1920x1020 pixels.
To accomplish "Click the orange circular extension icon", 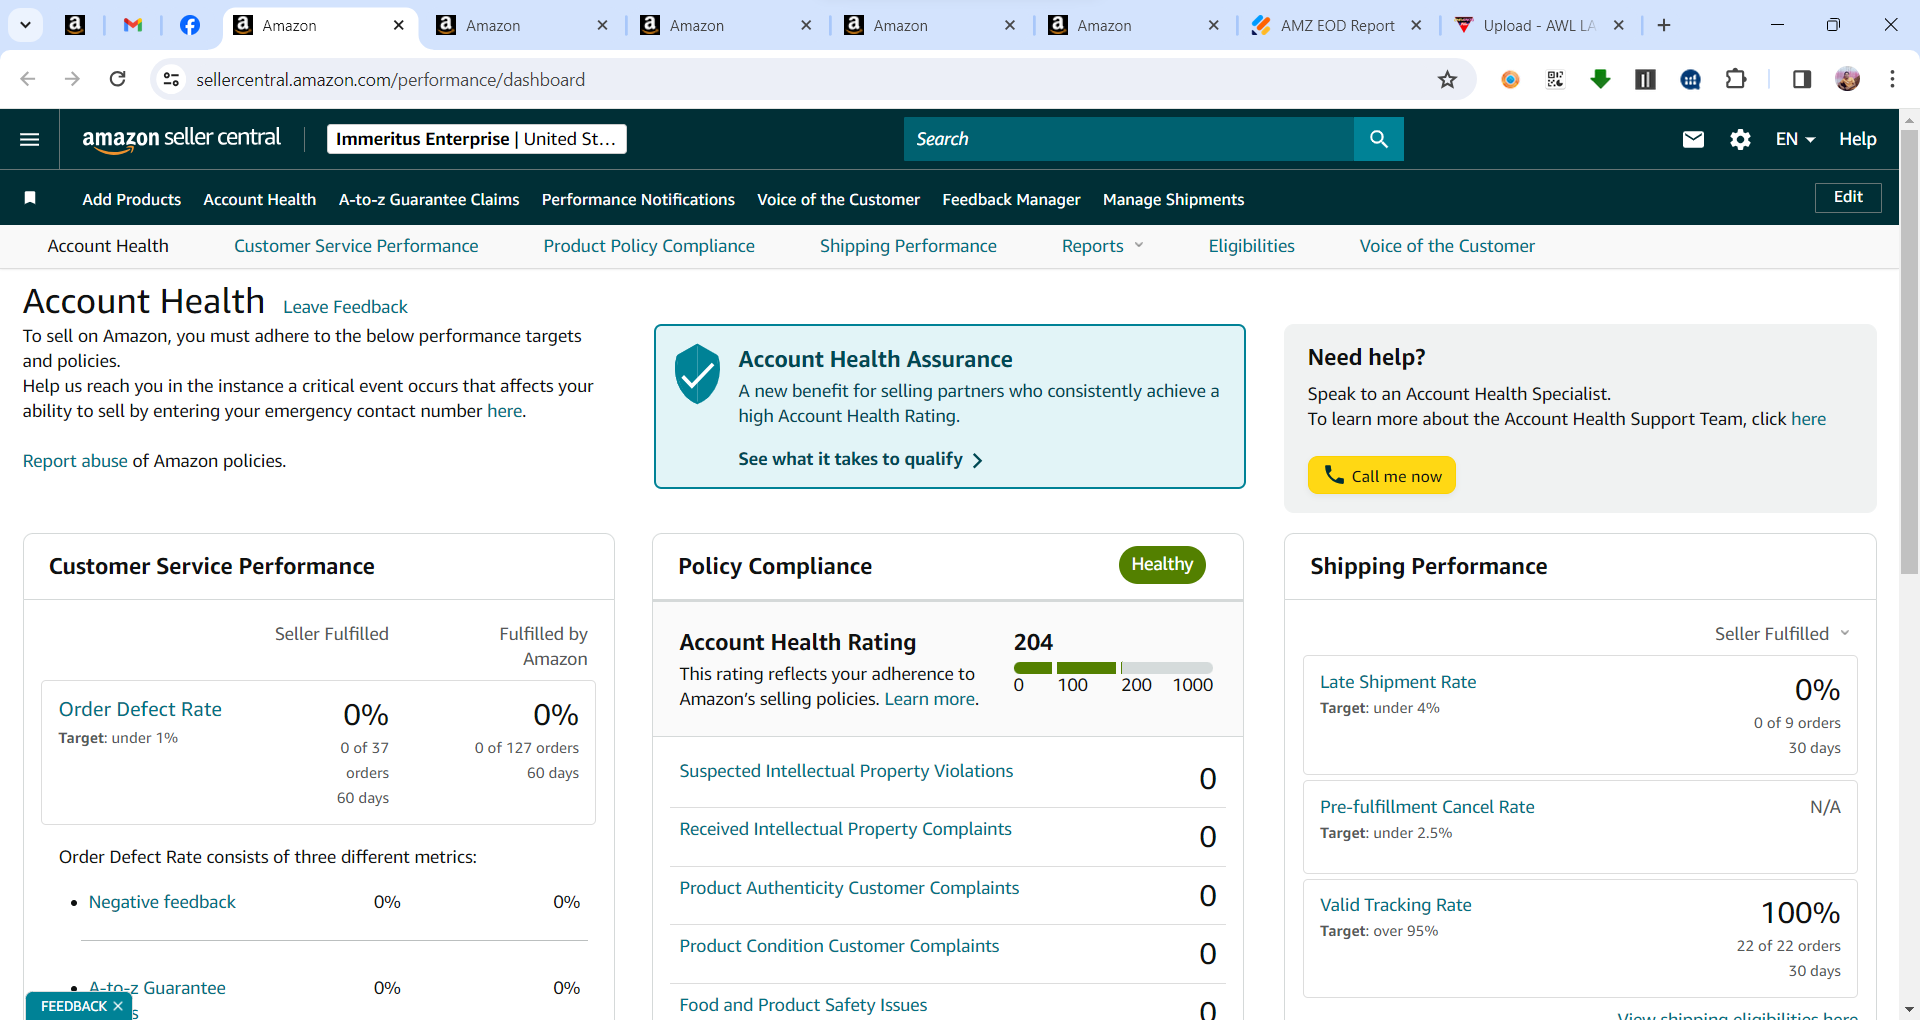I will point(1510,79).
